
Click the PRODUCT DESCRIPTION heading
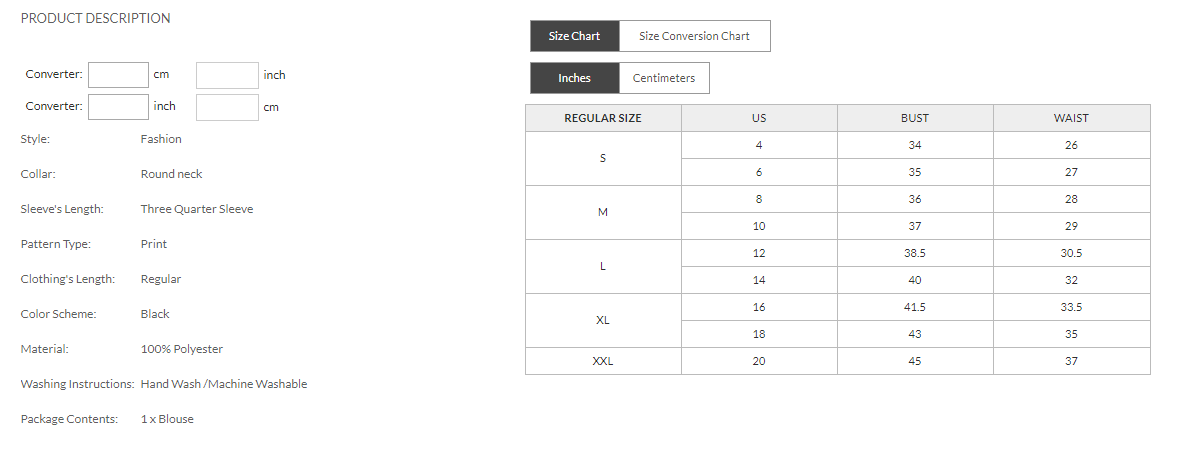[x=95, y=18]
